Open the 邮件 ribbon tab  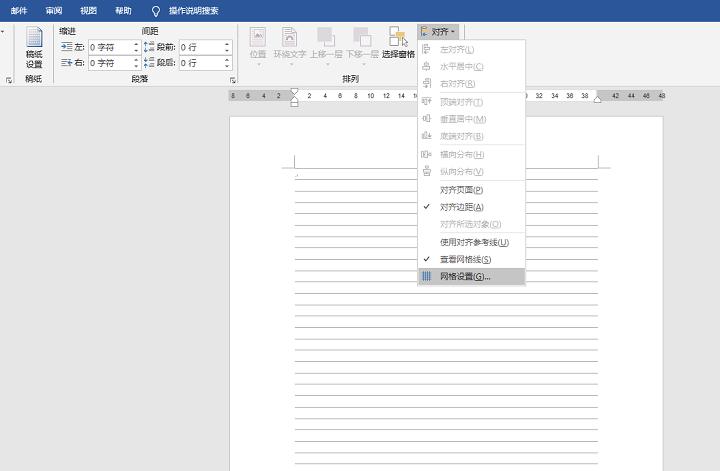19,11
